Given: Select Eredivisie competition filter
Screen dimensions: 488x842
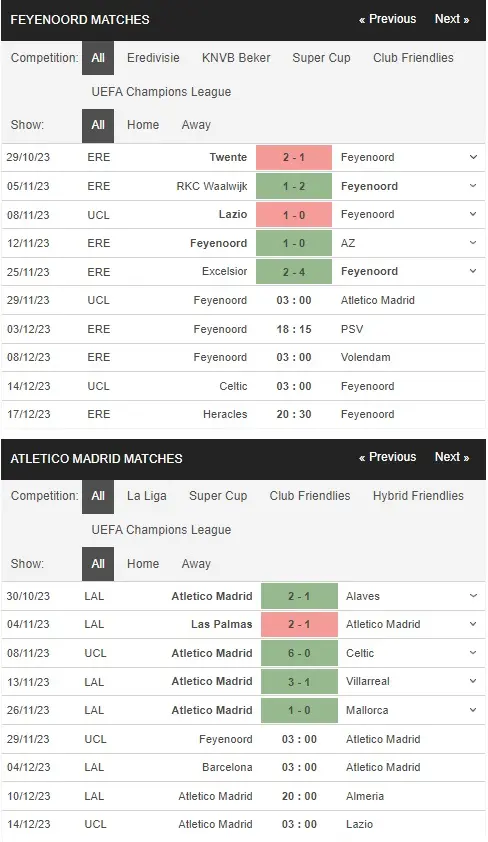Looking at the screenshot, I should (153, 58).
